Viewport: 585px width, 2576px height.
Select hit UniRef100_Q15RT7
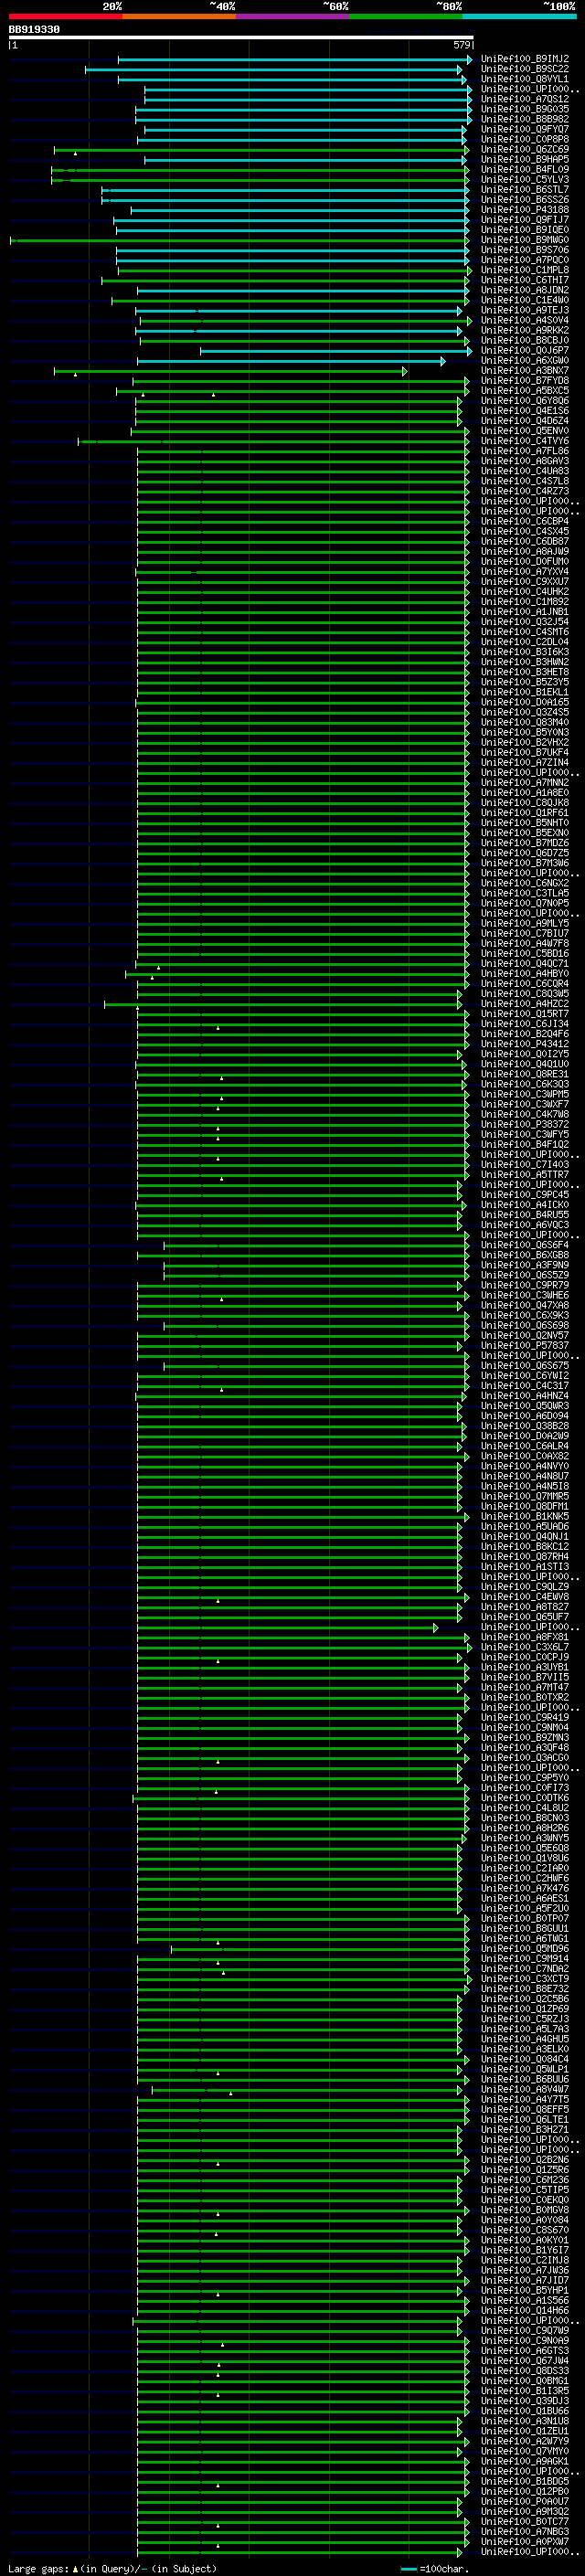(x=525, y=1014)
